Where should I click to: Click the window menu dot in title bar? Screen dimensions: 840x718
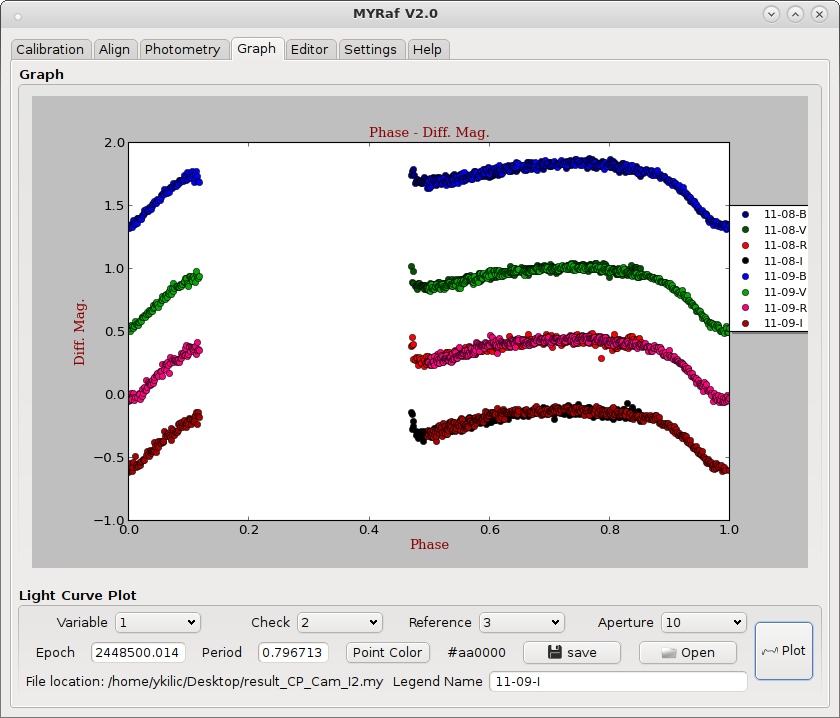pos(18,17)
